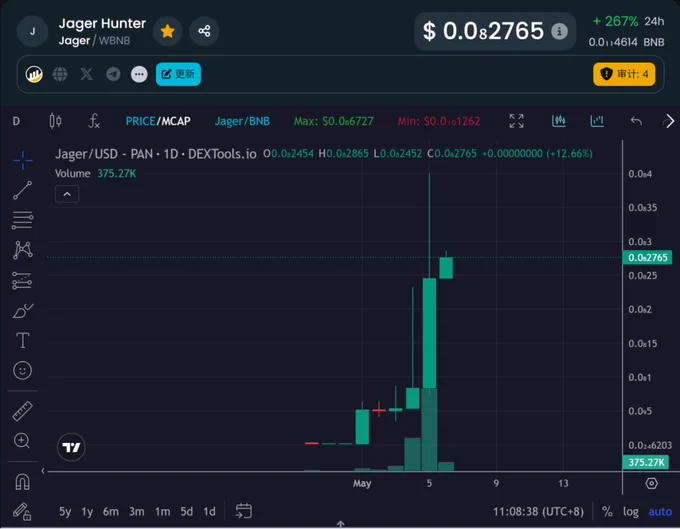Click the current price label 0.0₈2765

647,258
